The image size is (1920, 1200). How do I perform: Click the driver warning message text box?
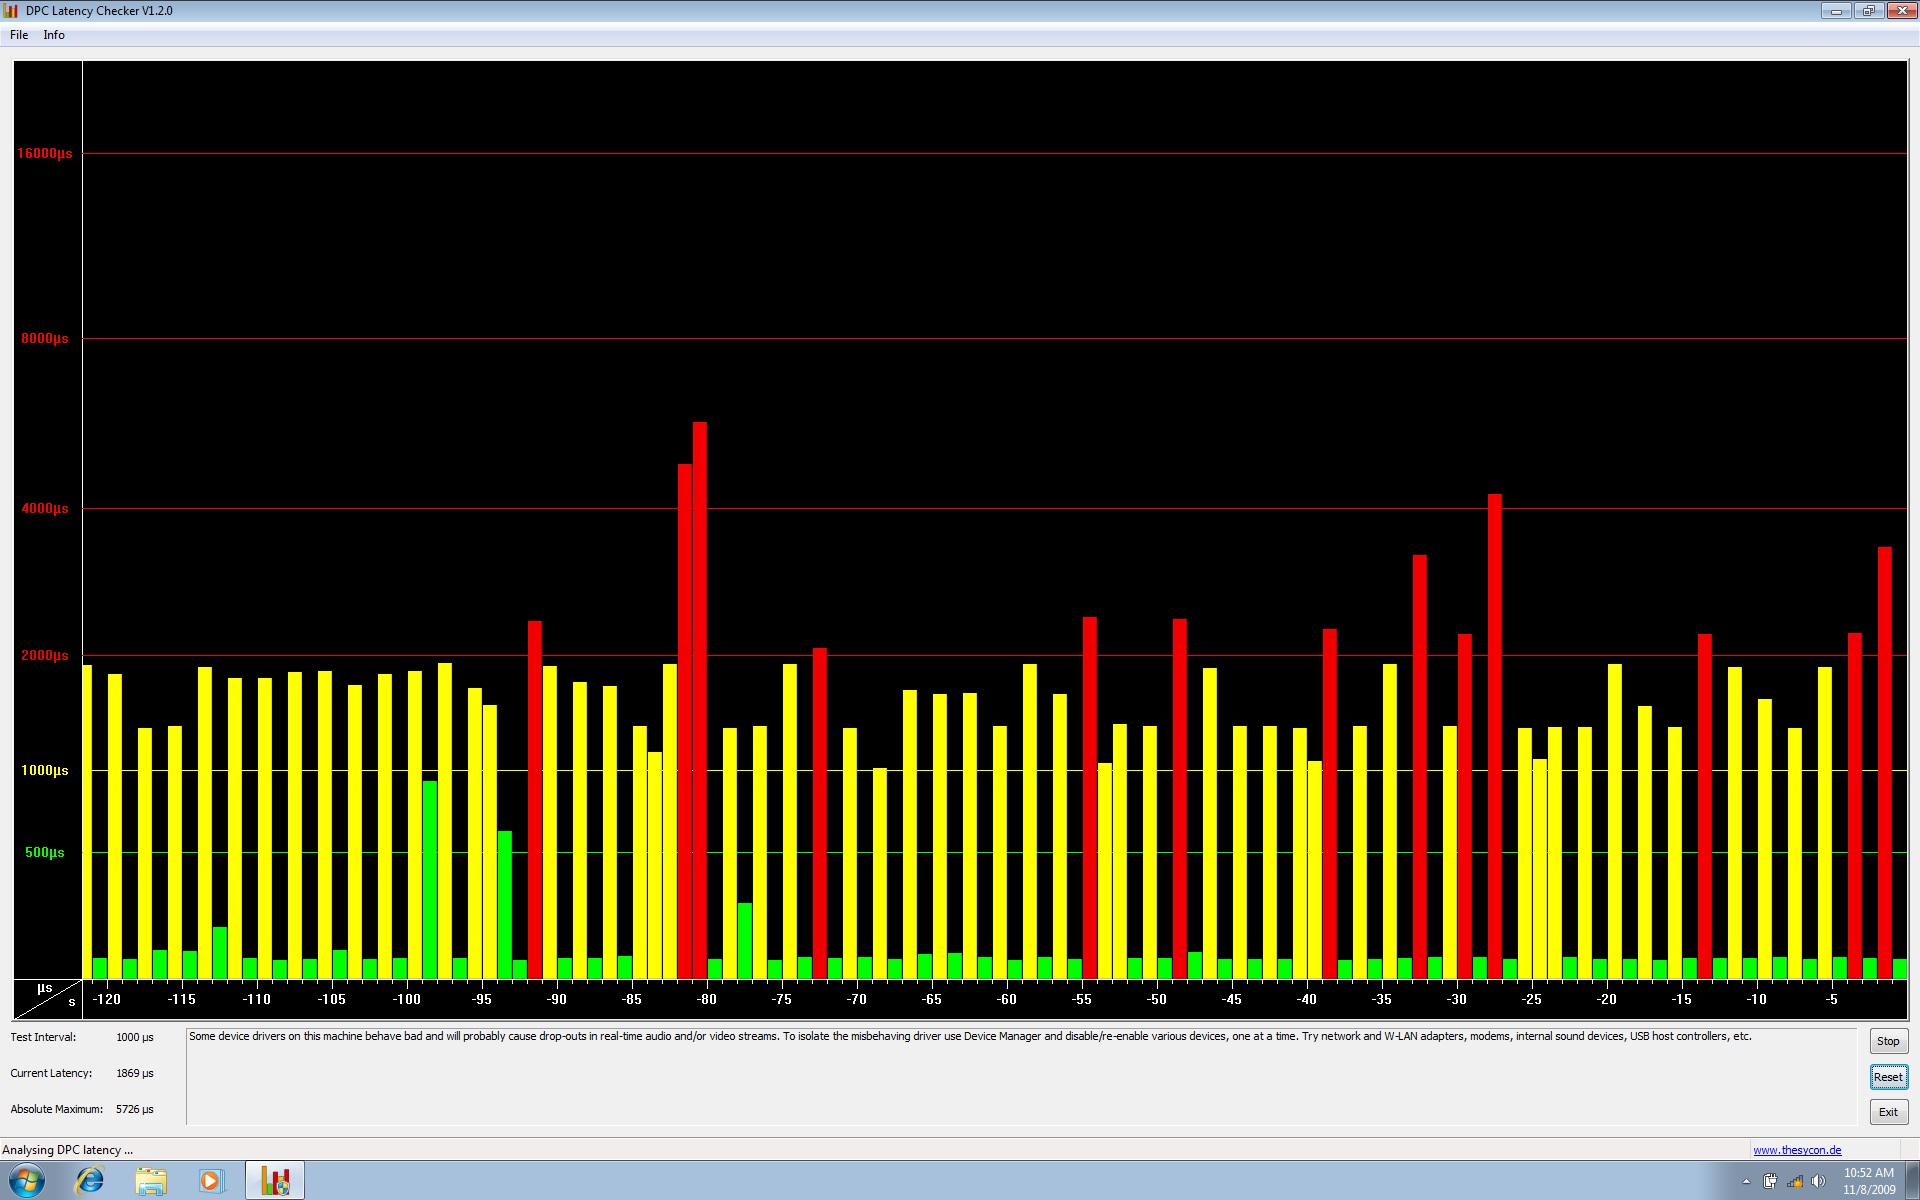point(1021,1076)
